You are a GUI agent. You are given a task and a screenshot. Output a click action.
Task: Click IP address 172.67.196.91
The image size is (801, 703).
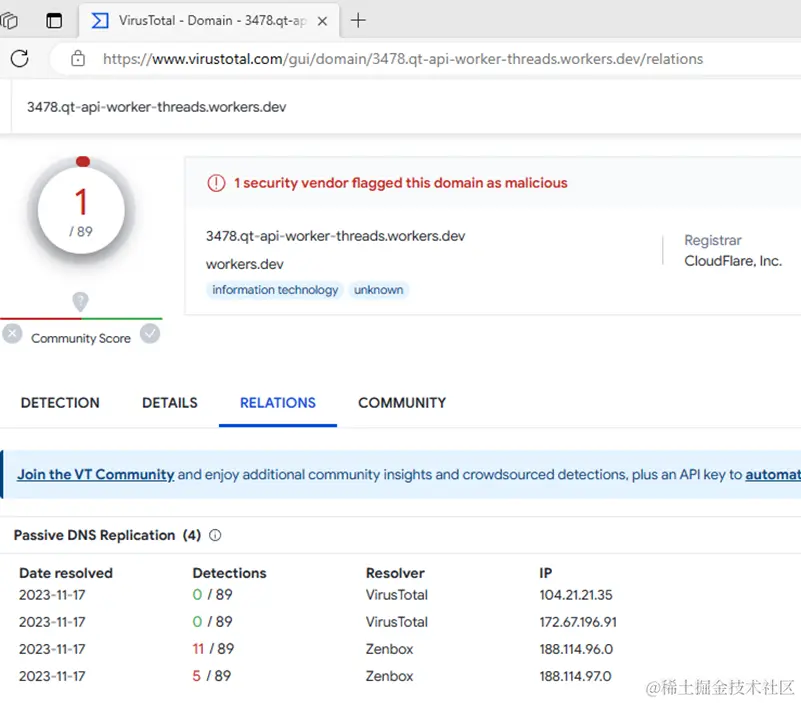click(578, 622)
